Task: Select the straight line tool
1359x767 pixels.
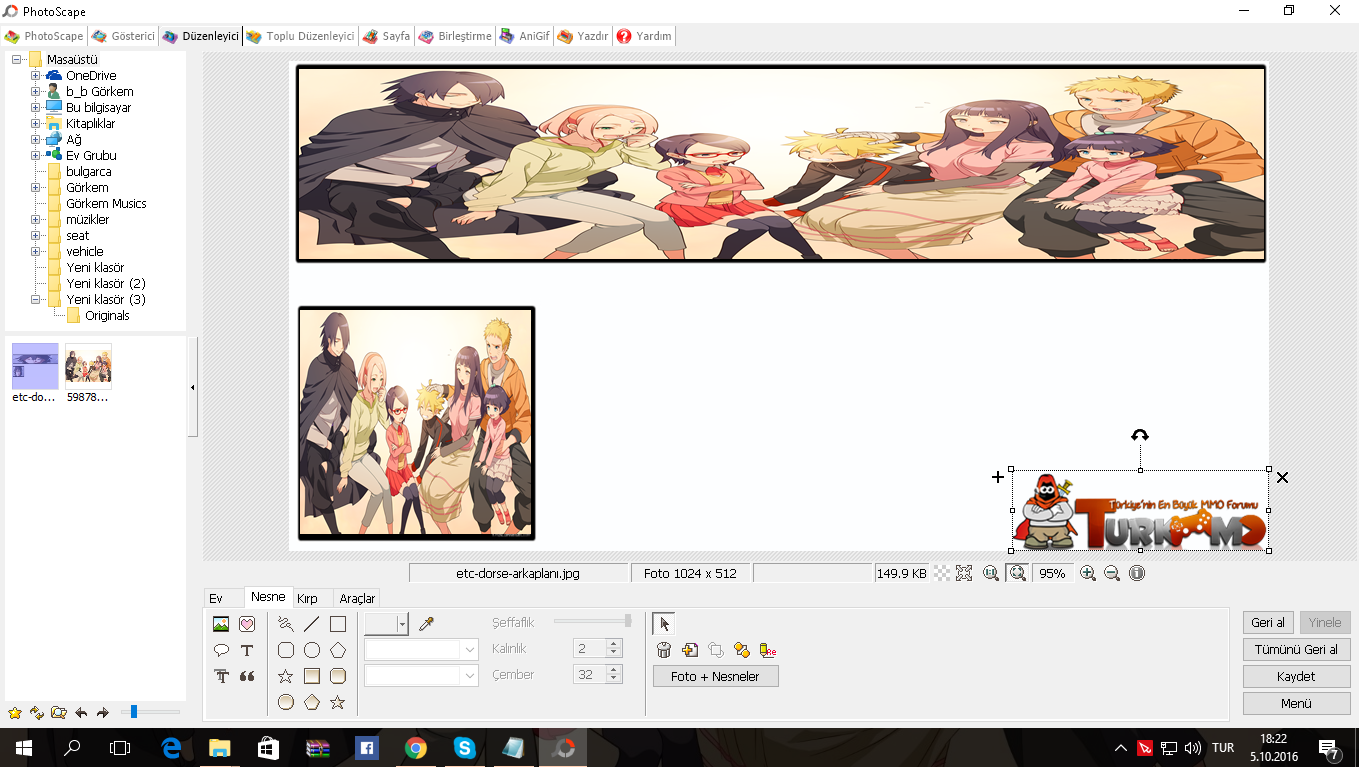Action: pyautogui.click(x=312, y=624)
